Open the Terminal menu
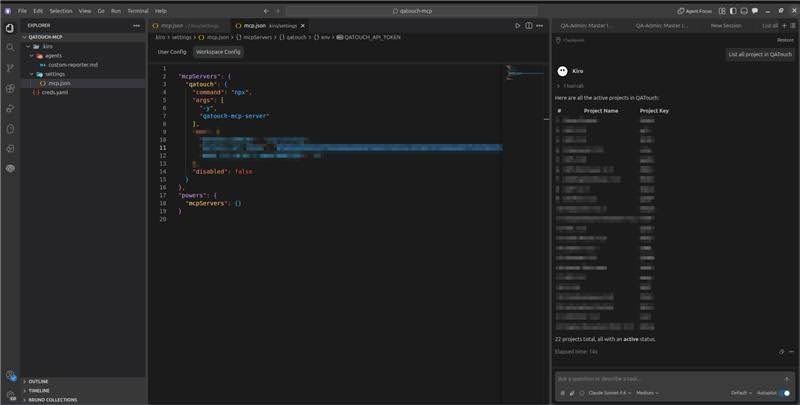800x405 pixels. [138, 11]
